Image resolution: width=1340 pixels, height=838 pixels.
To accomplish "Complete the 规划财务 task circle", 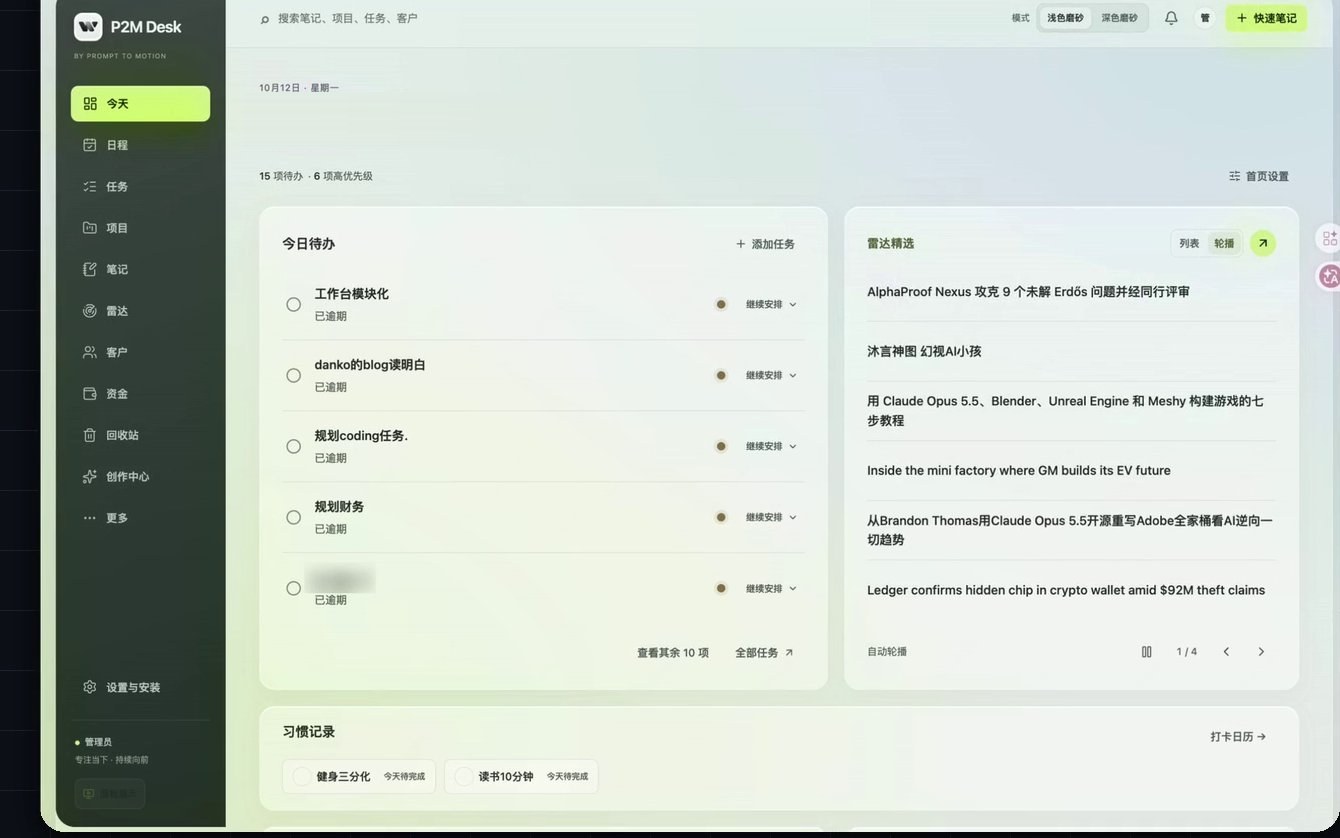I will click(x=293, y=518).
